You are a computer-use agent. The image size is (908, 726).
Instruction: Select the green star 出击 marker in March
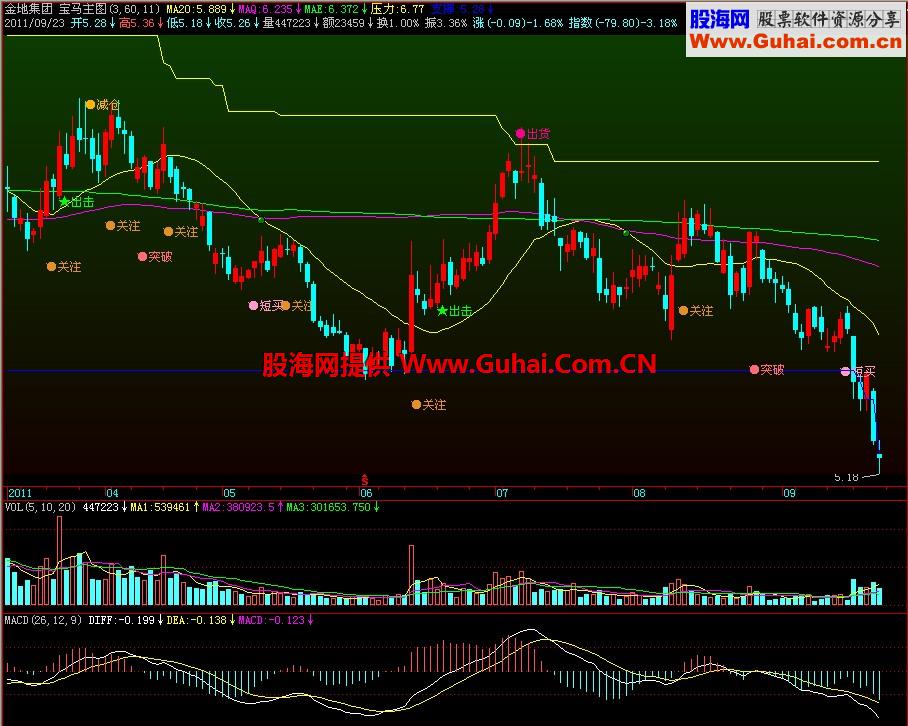[77, 202]
